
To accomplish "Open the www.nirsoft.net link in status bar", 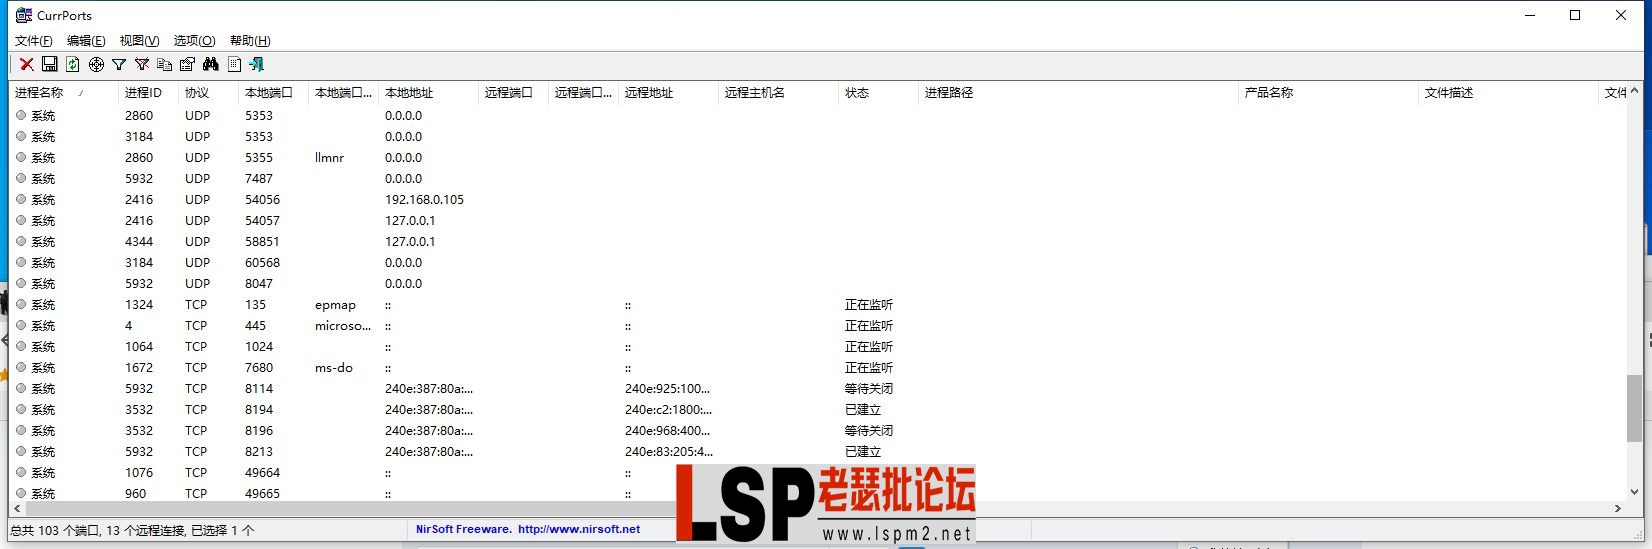I will [x=579, y=529].
